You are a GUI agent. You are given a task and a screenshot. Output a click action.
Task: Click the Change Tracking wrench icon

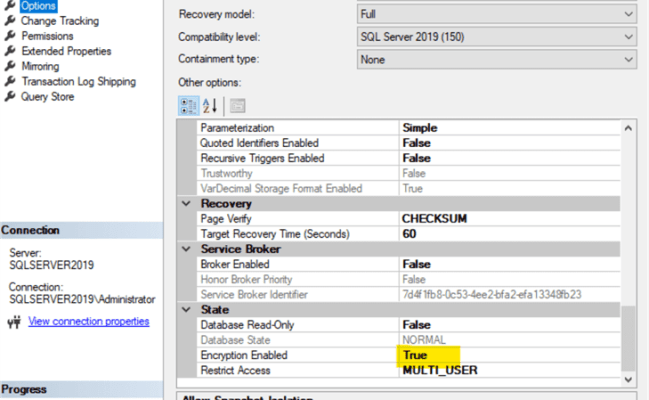[10, 21]
